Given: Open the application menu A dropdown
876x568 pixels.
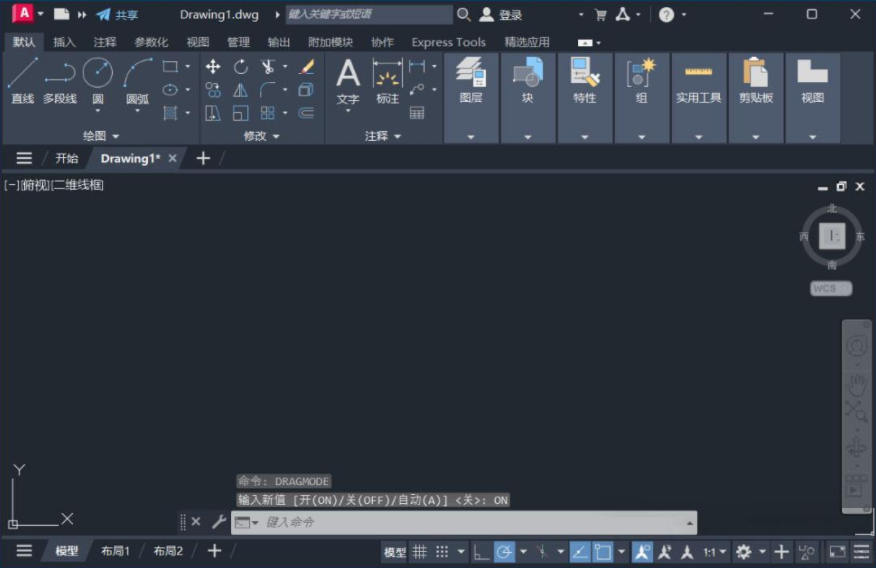Looking at the screenshot, I should pos(28,13).
